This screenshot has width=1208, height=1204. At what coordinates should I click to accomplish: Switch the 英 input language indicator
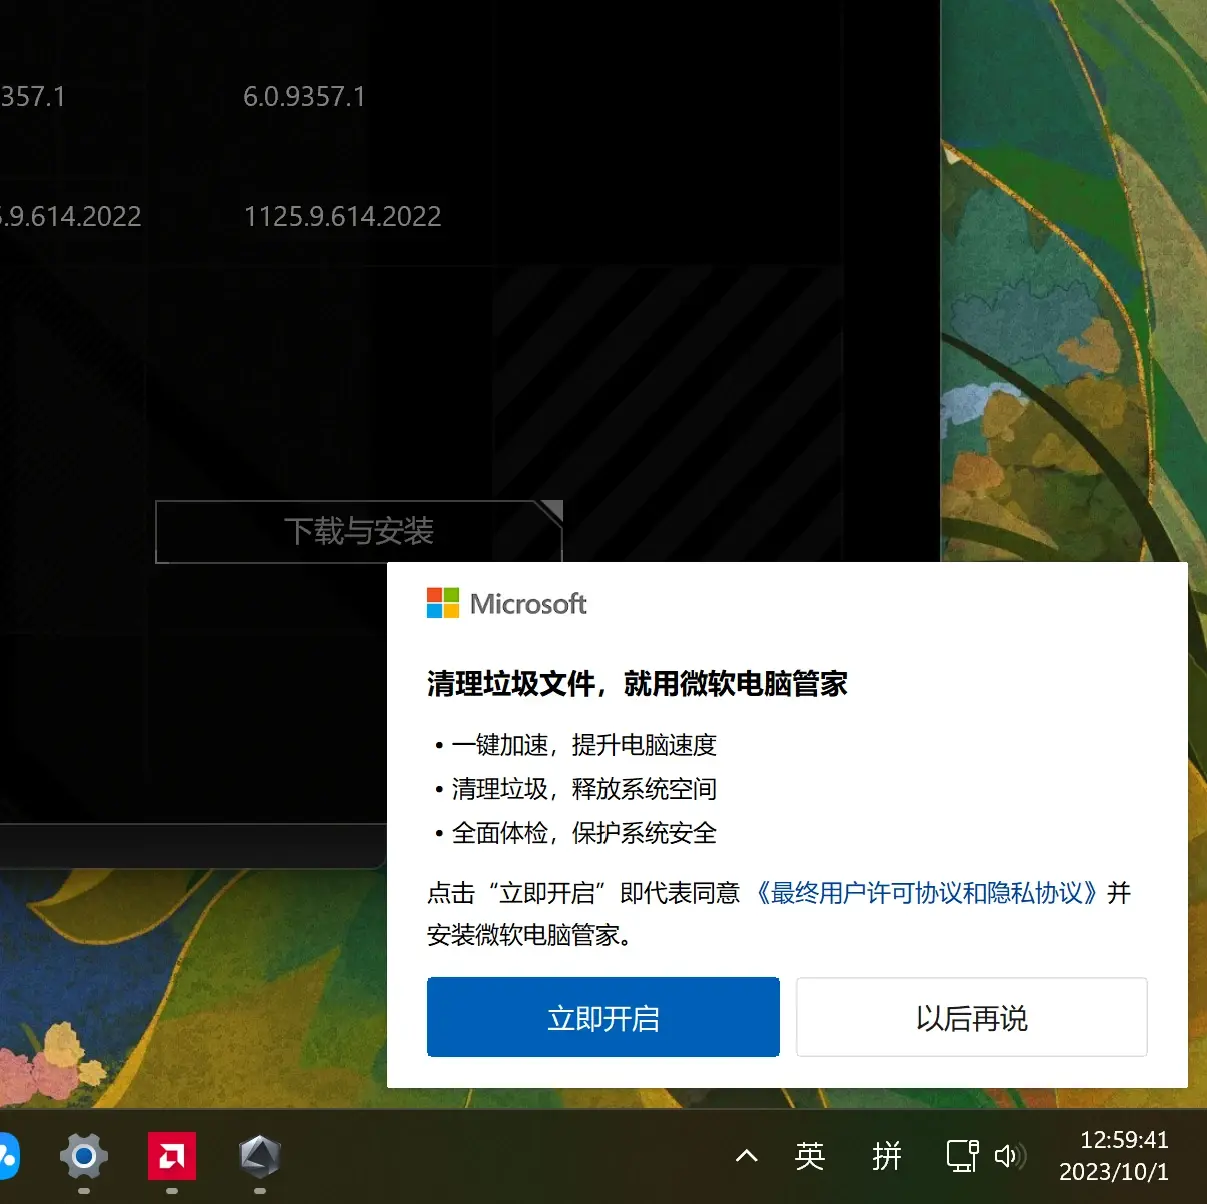[810, 1157]
